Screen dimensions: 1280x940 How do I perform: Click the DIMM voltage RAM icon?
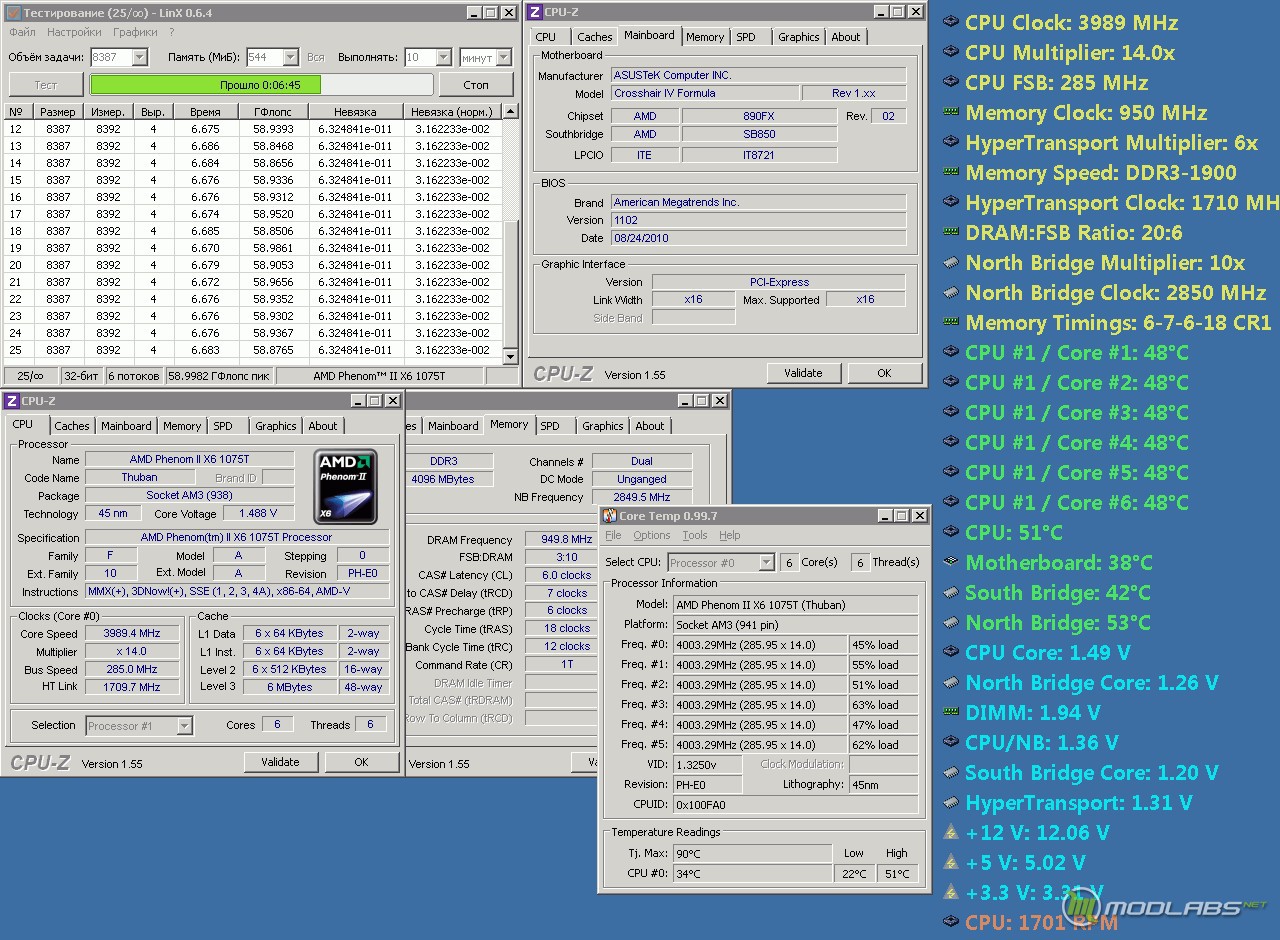tap(952, 713)
